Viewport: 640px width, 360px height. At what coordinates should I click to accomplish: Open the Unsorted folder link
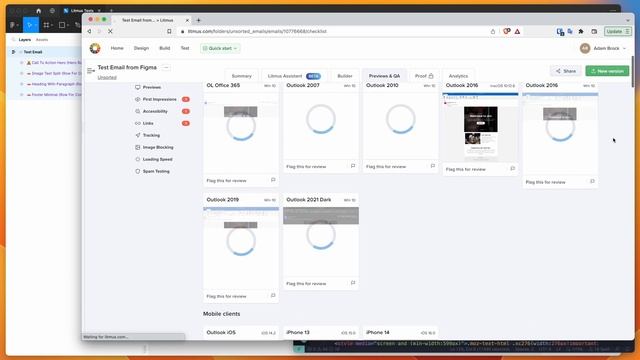107,77
